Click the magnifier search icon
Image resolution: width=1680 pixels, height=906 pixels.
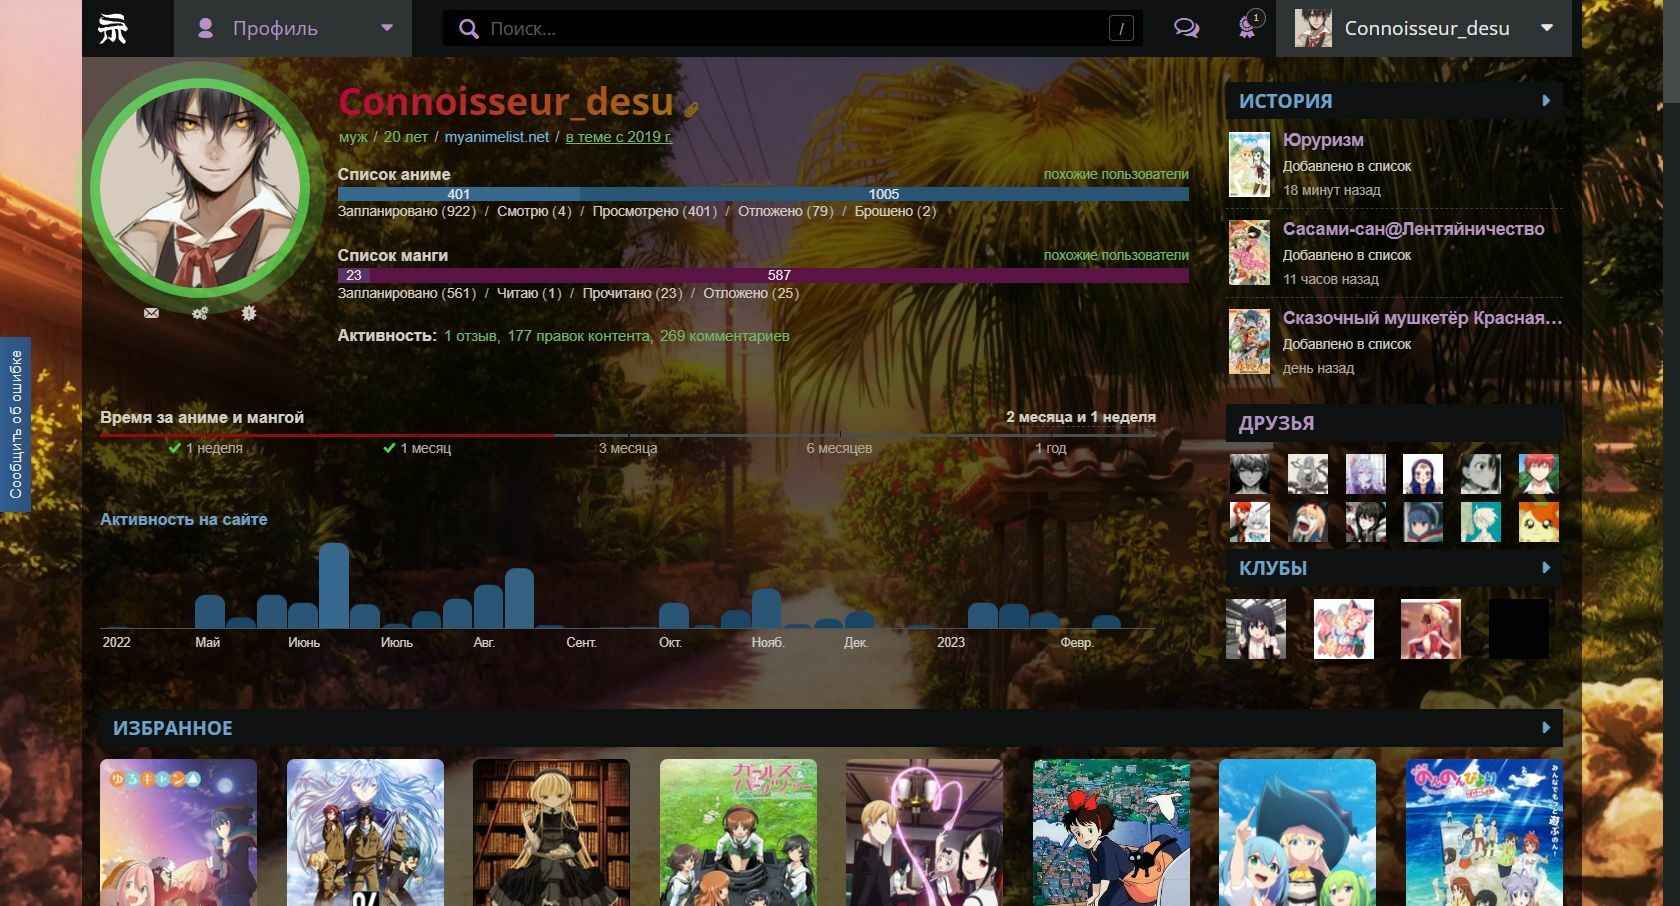[x=468, y=29]
